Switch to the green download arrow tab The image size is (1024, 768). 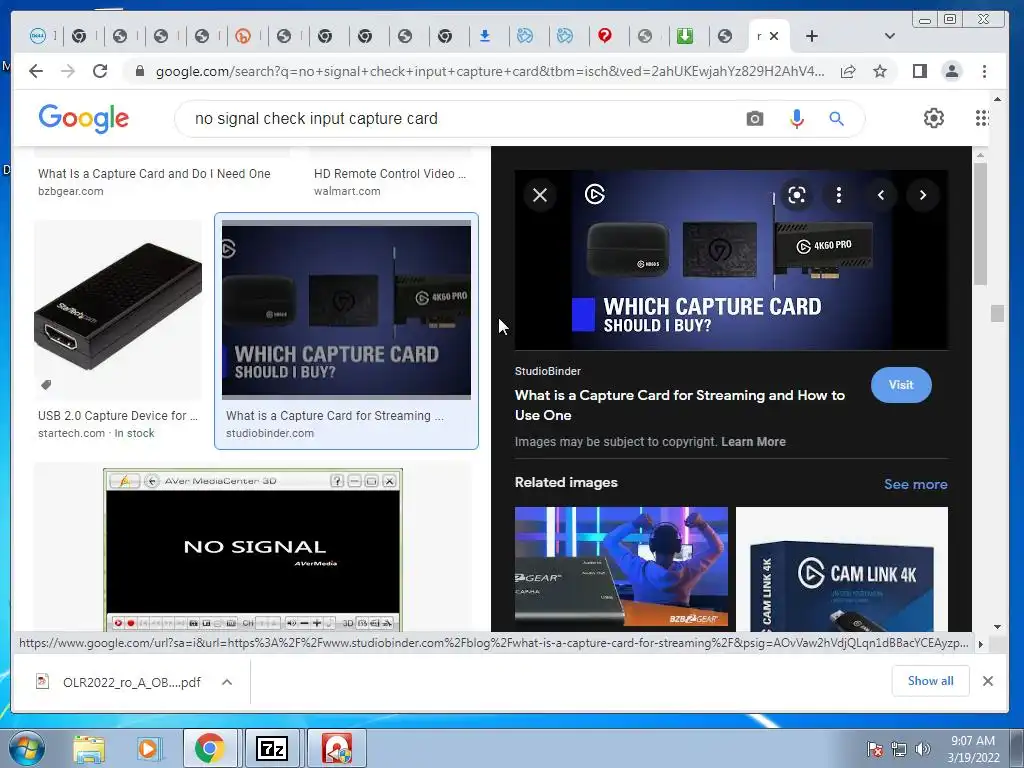click(685, 36)
